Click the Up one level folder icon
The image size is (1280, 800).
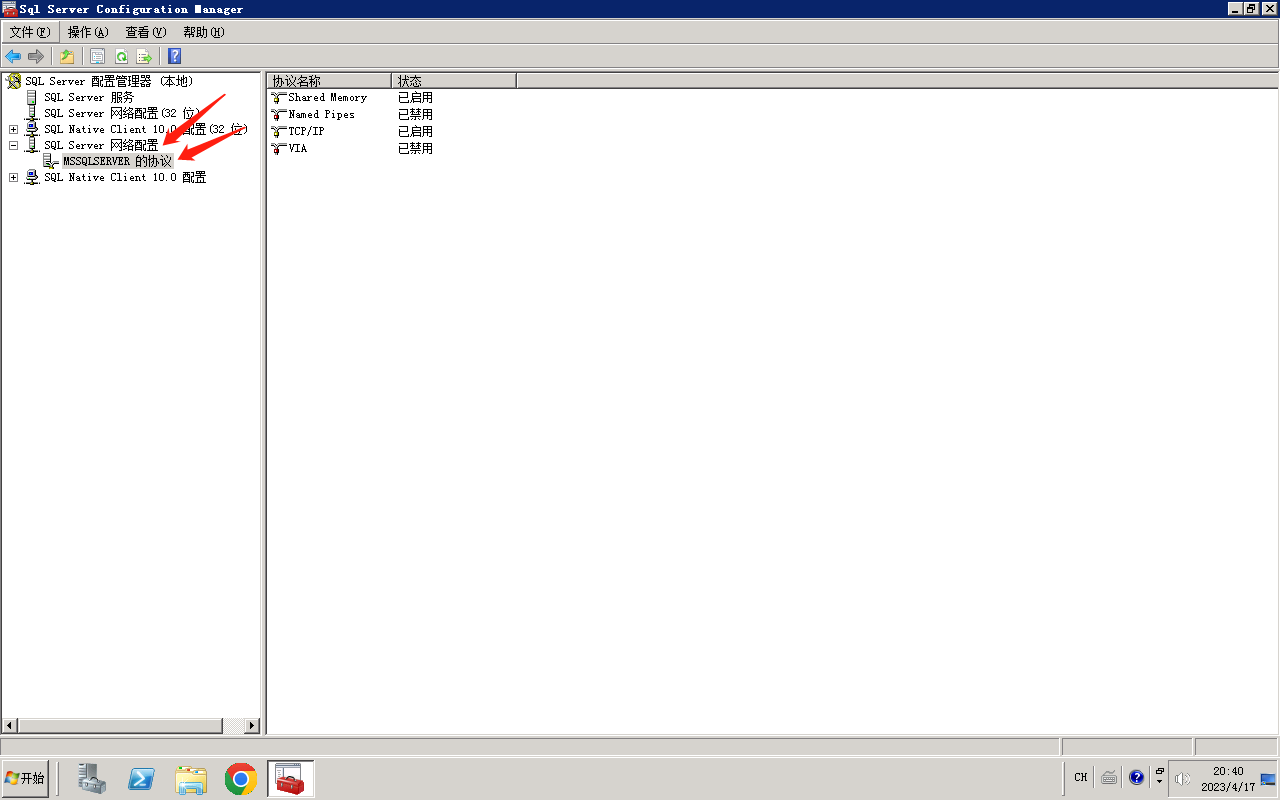[x=67, y=57]
